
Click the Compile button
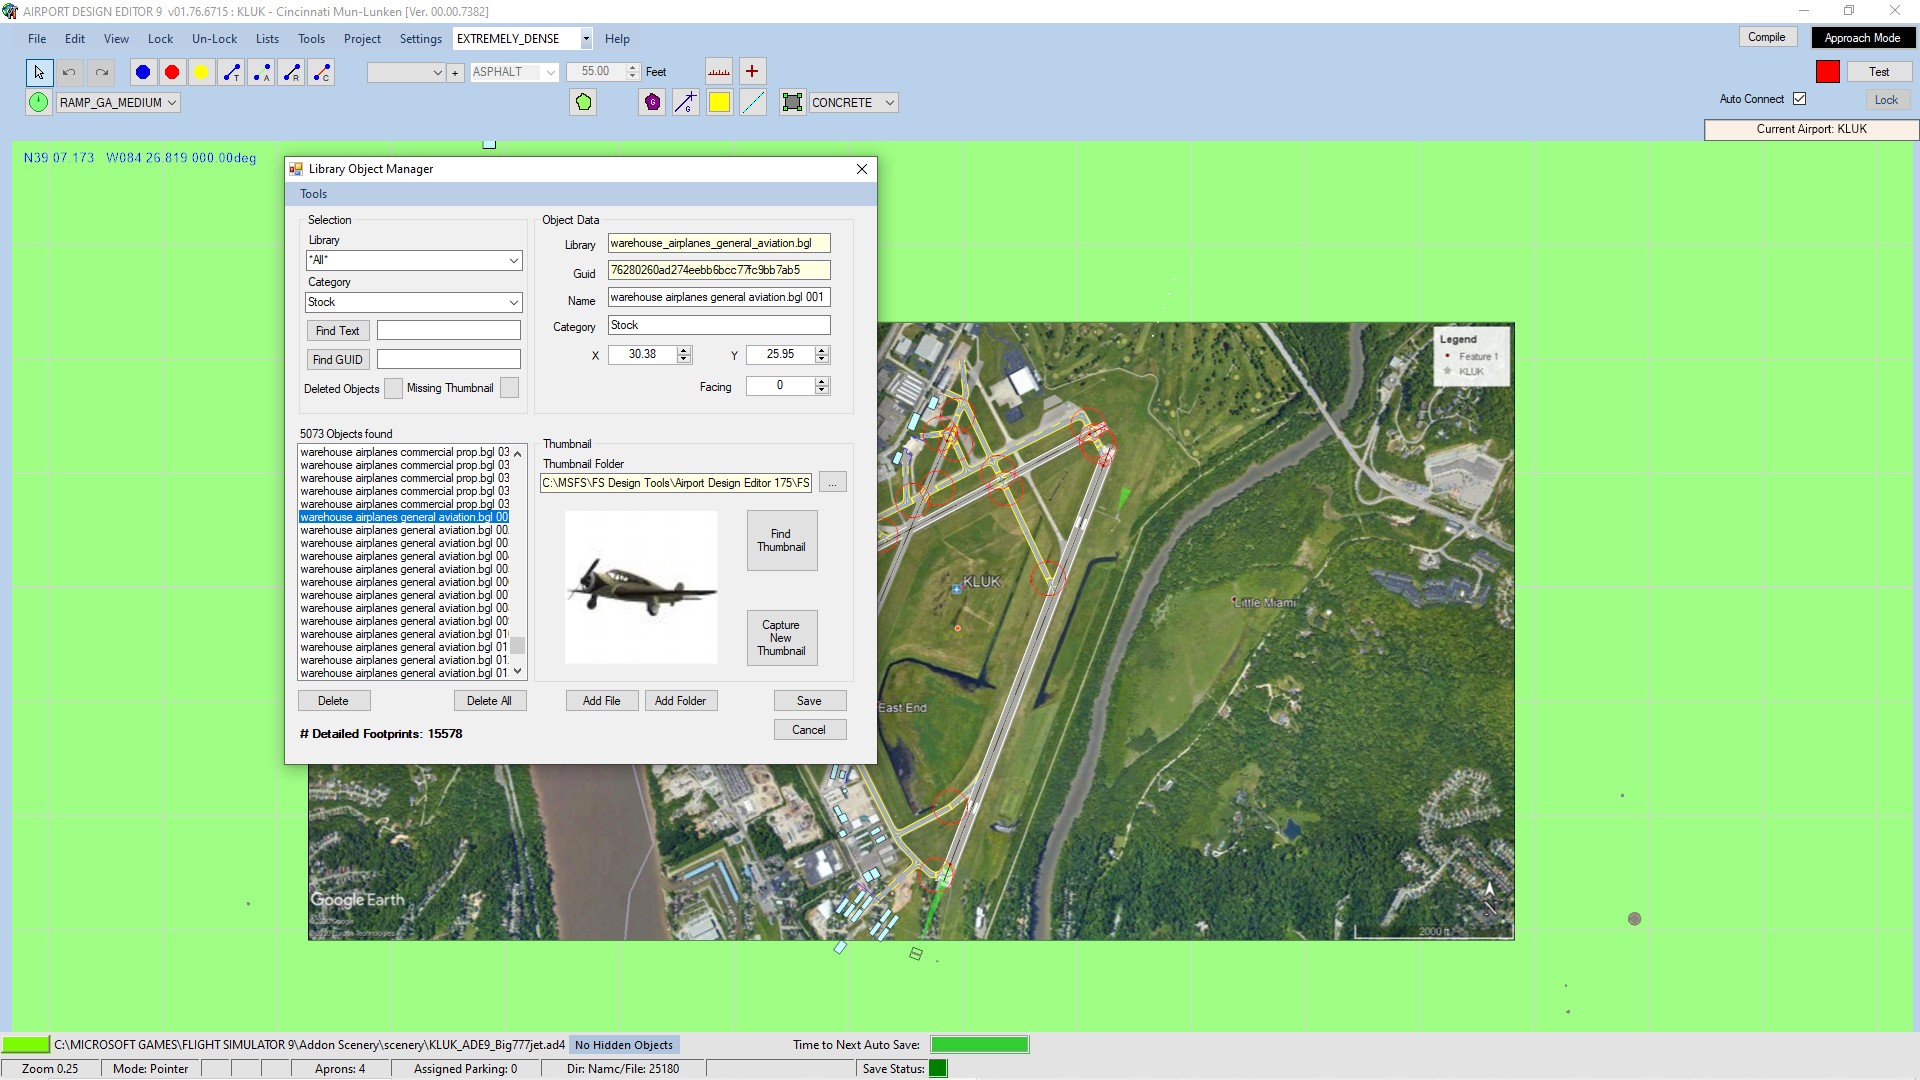[1766, 37]
